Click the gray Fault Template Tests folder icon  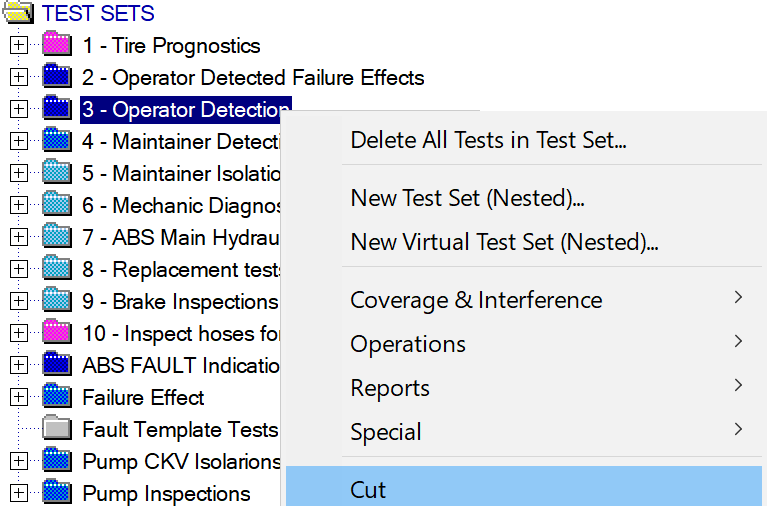click(57, 428)
